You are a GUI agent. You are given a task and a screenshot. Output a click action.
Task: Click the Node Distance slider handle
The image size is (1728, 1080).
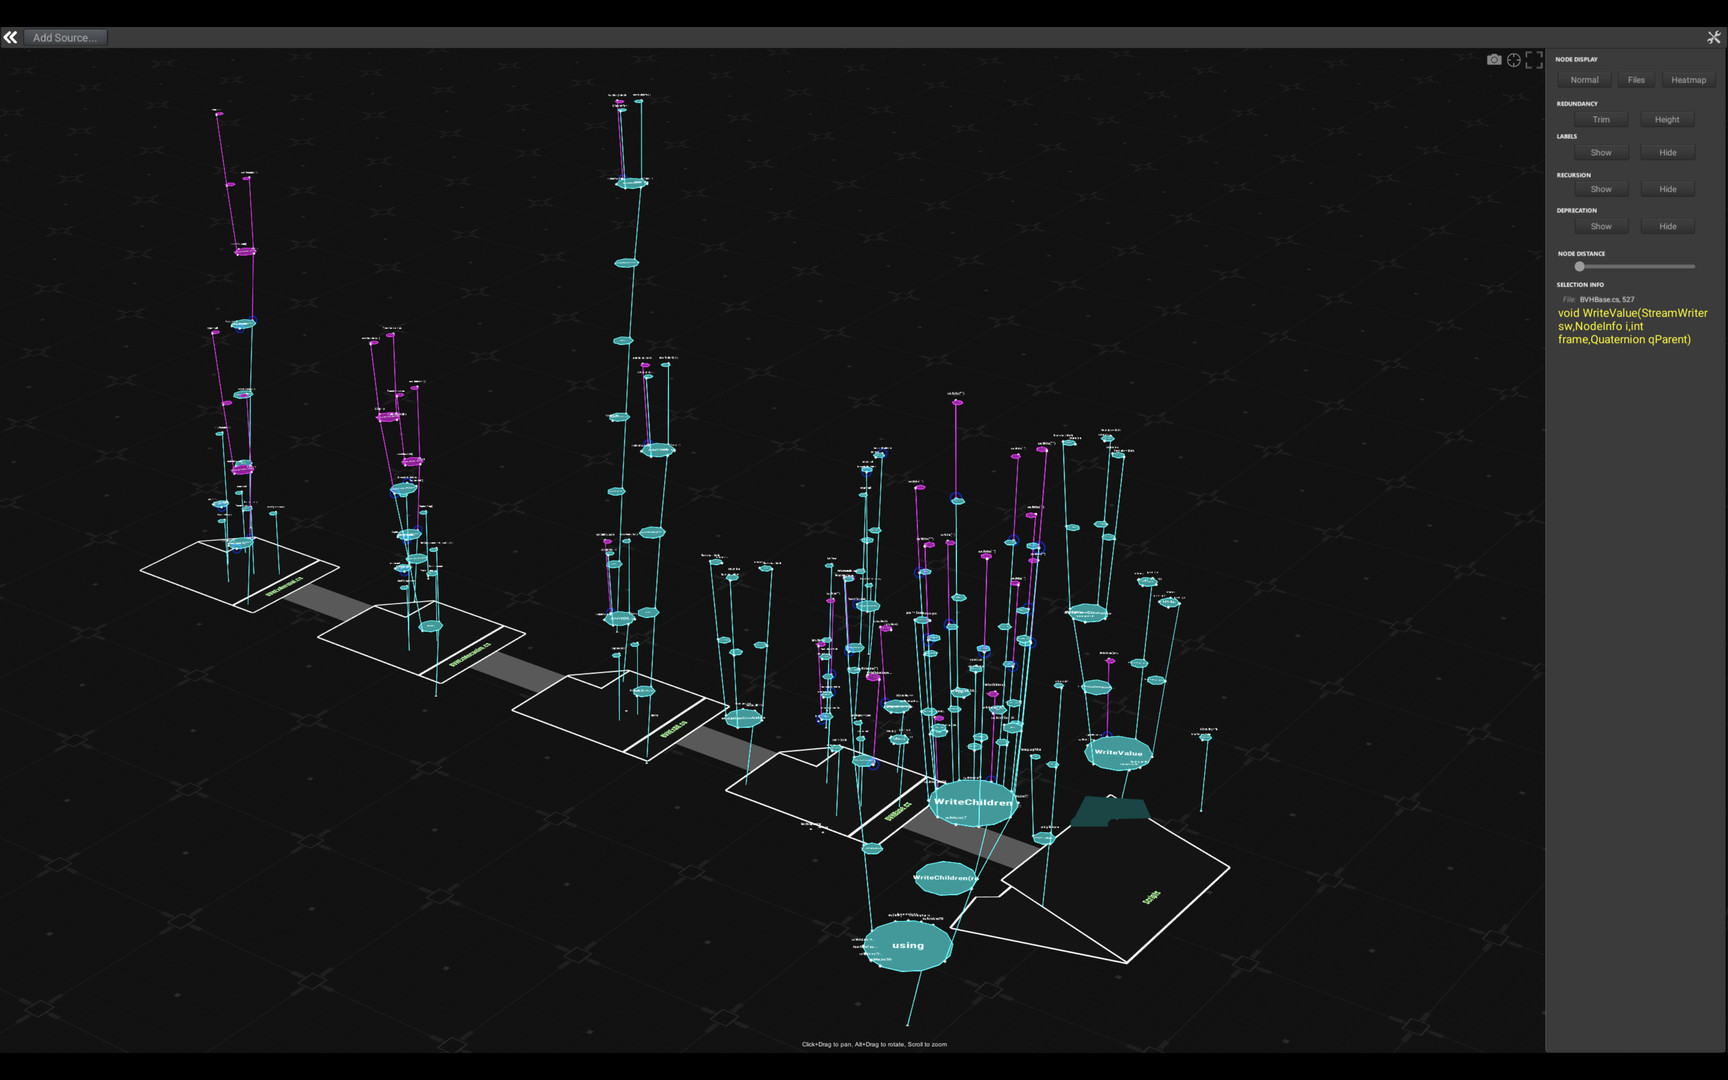click(x=1580, y=267)
